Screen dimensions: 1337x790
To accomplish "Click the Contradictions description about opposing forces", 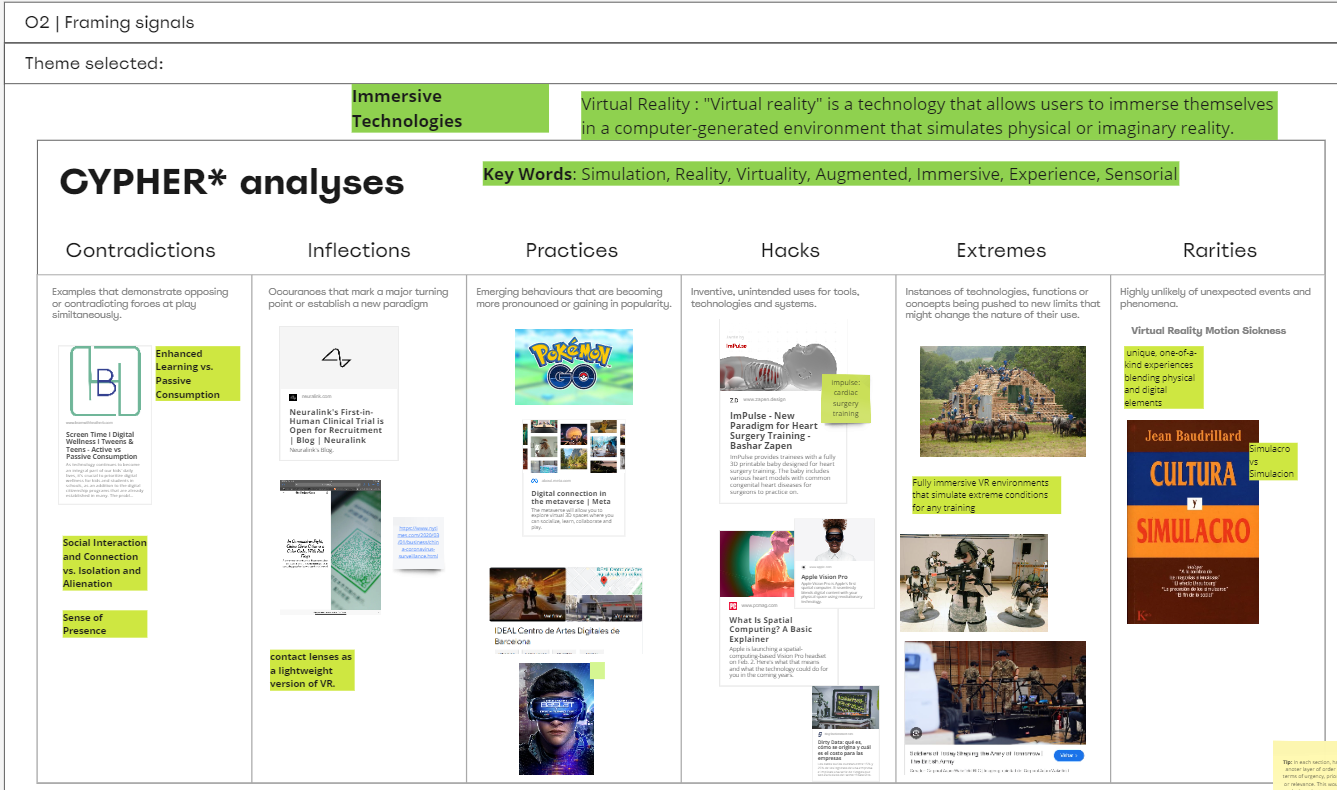I will pyautogui.click(x=141, y=303).
